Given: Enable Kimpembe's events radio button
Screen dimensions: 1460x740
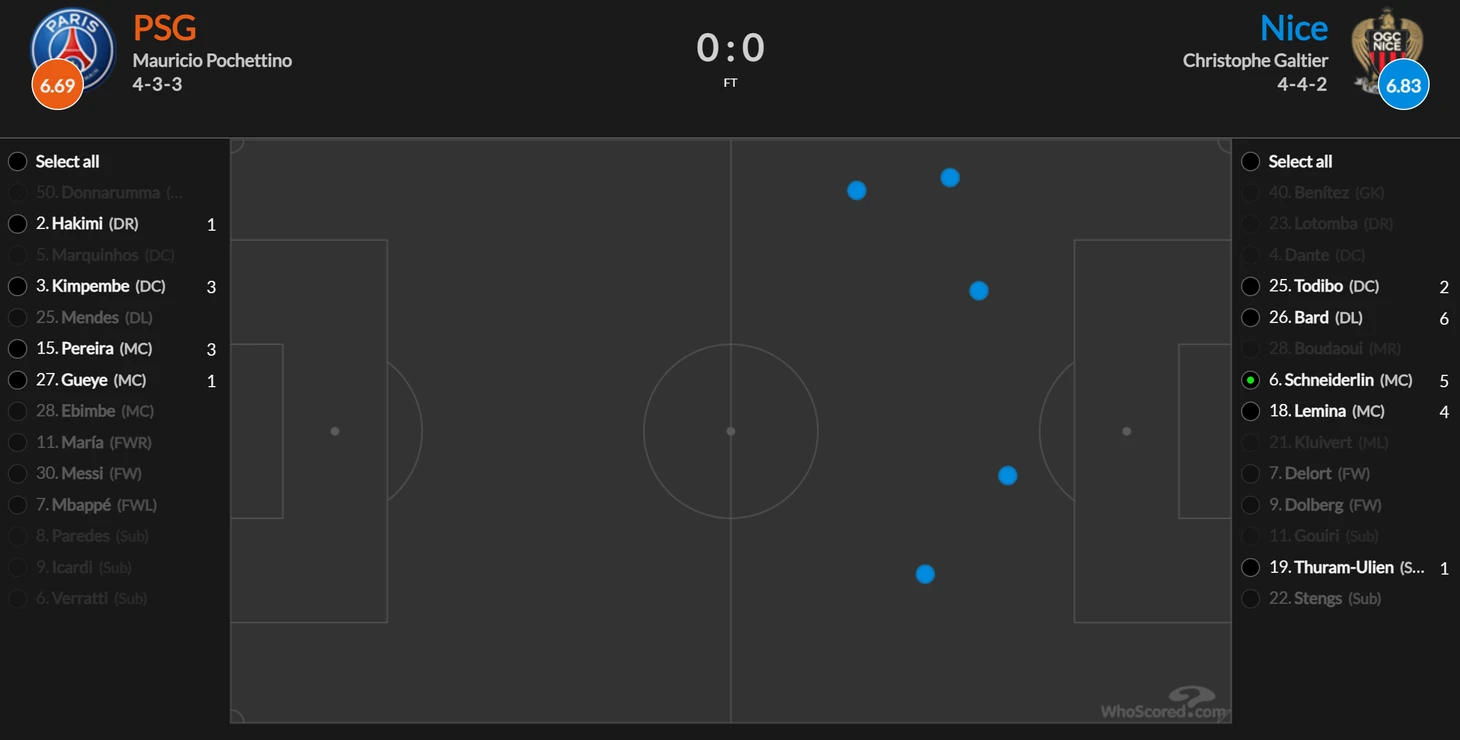Looking at the screenshot, I should (x=17, y=286).
